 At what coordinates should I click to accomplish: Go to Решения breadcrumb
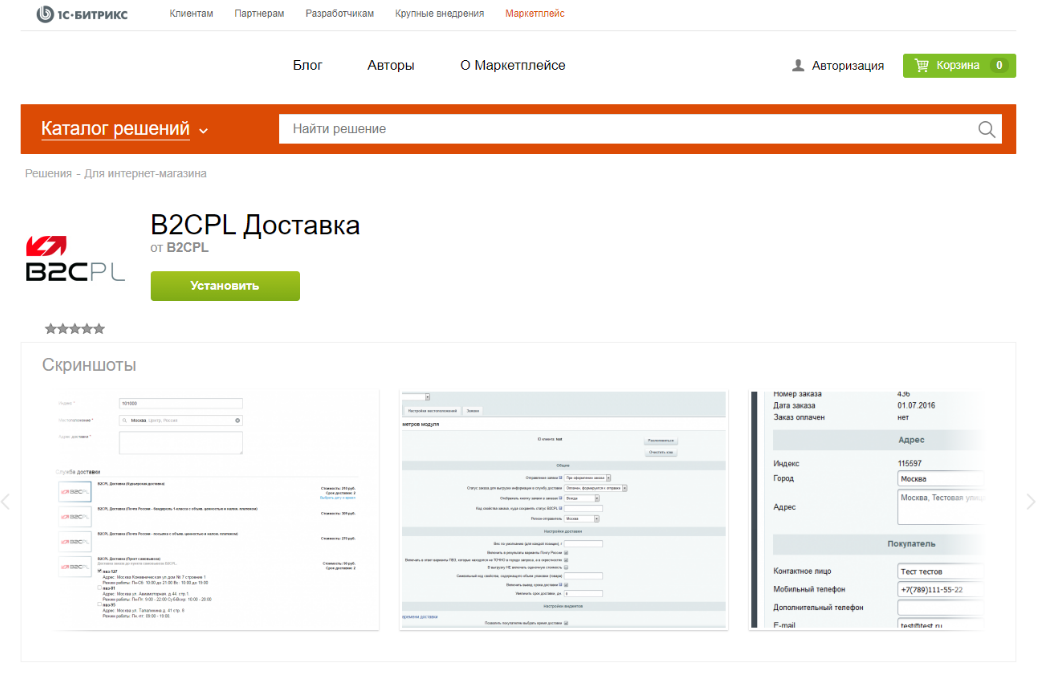(x=48, y=173)
